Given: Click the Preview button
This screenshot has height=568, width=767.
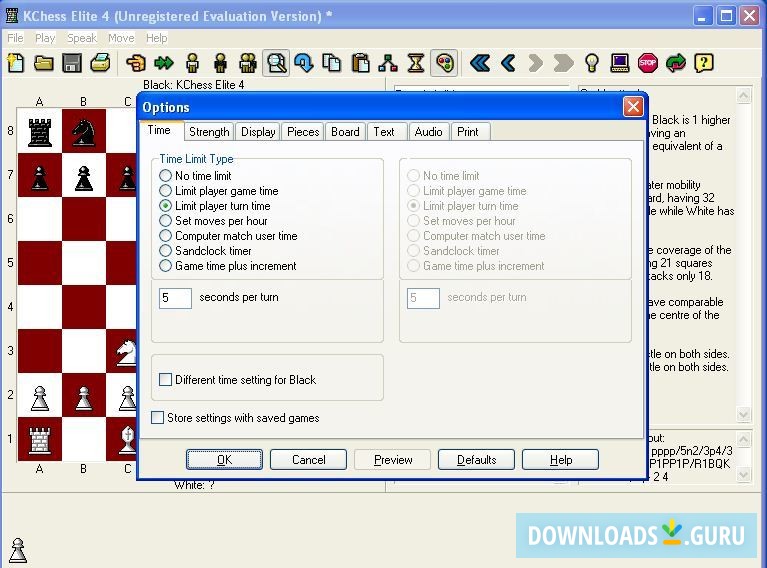Looking at the screenshot, I should [393, 460].
